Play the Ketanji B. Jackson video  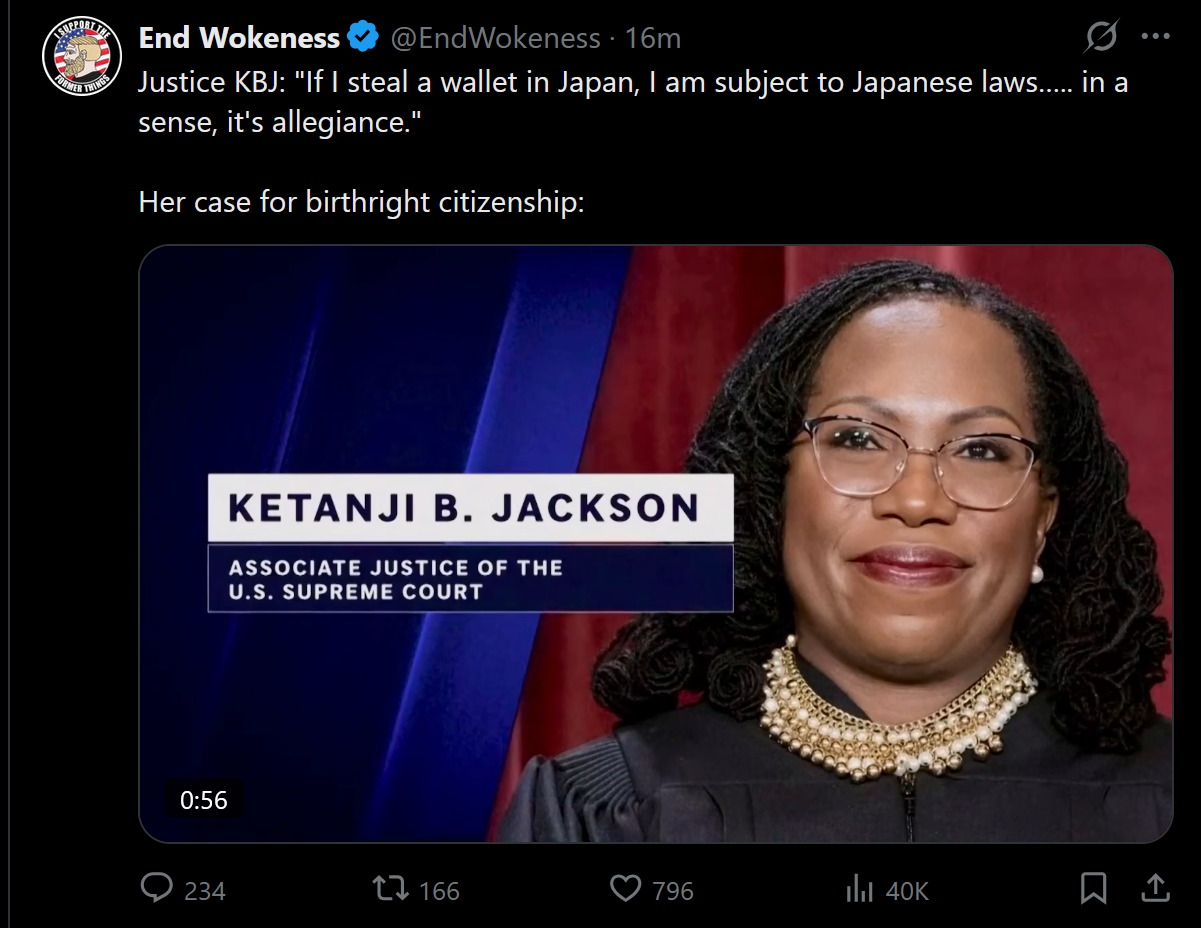pos(655,544)
